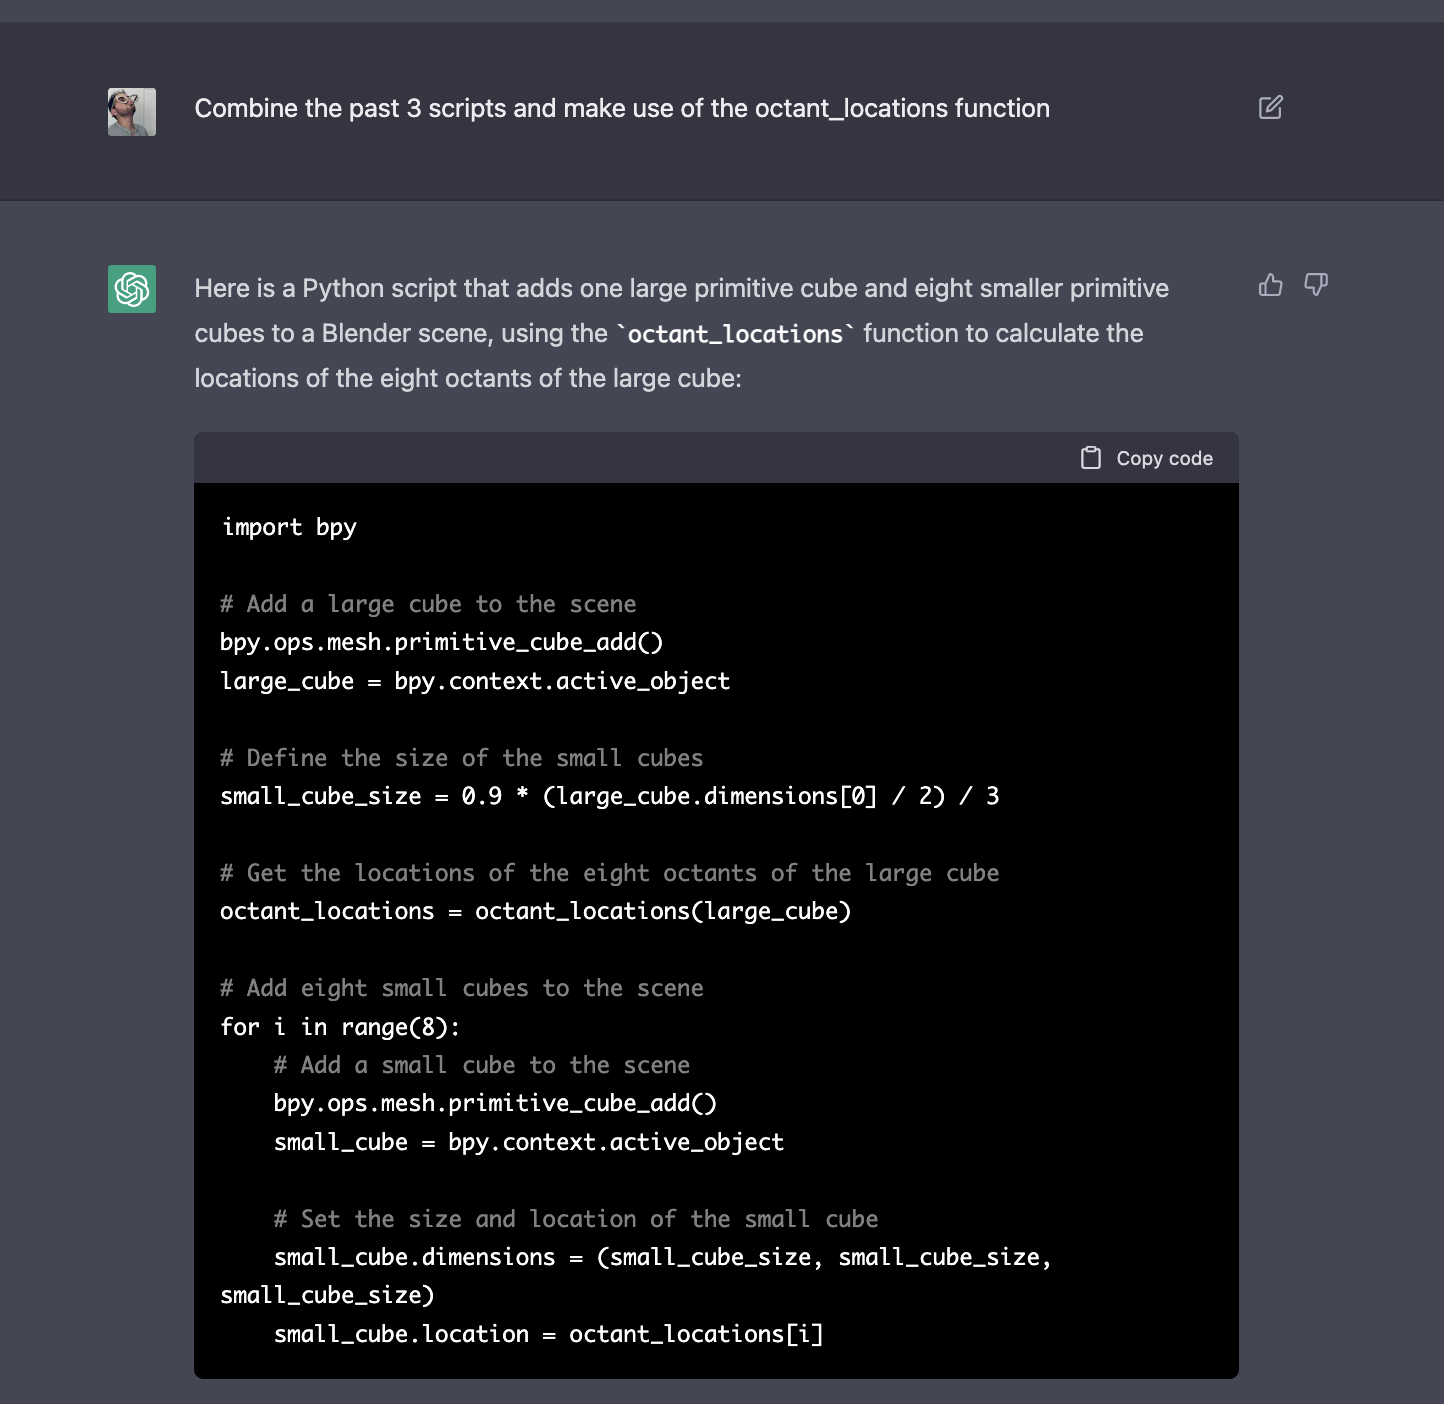The width and height of the screenshot is (1444, 1404).
Task: Click the ChatGPT logo avatar
Action: 132,289
